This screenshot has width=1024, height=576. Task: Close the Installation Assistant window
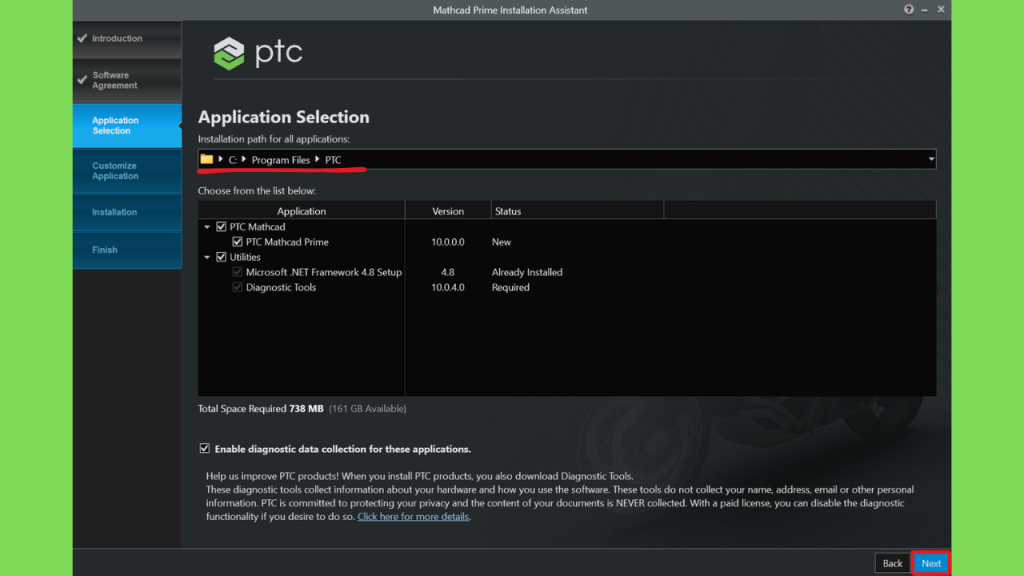point(940,9)
